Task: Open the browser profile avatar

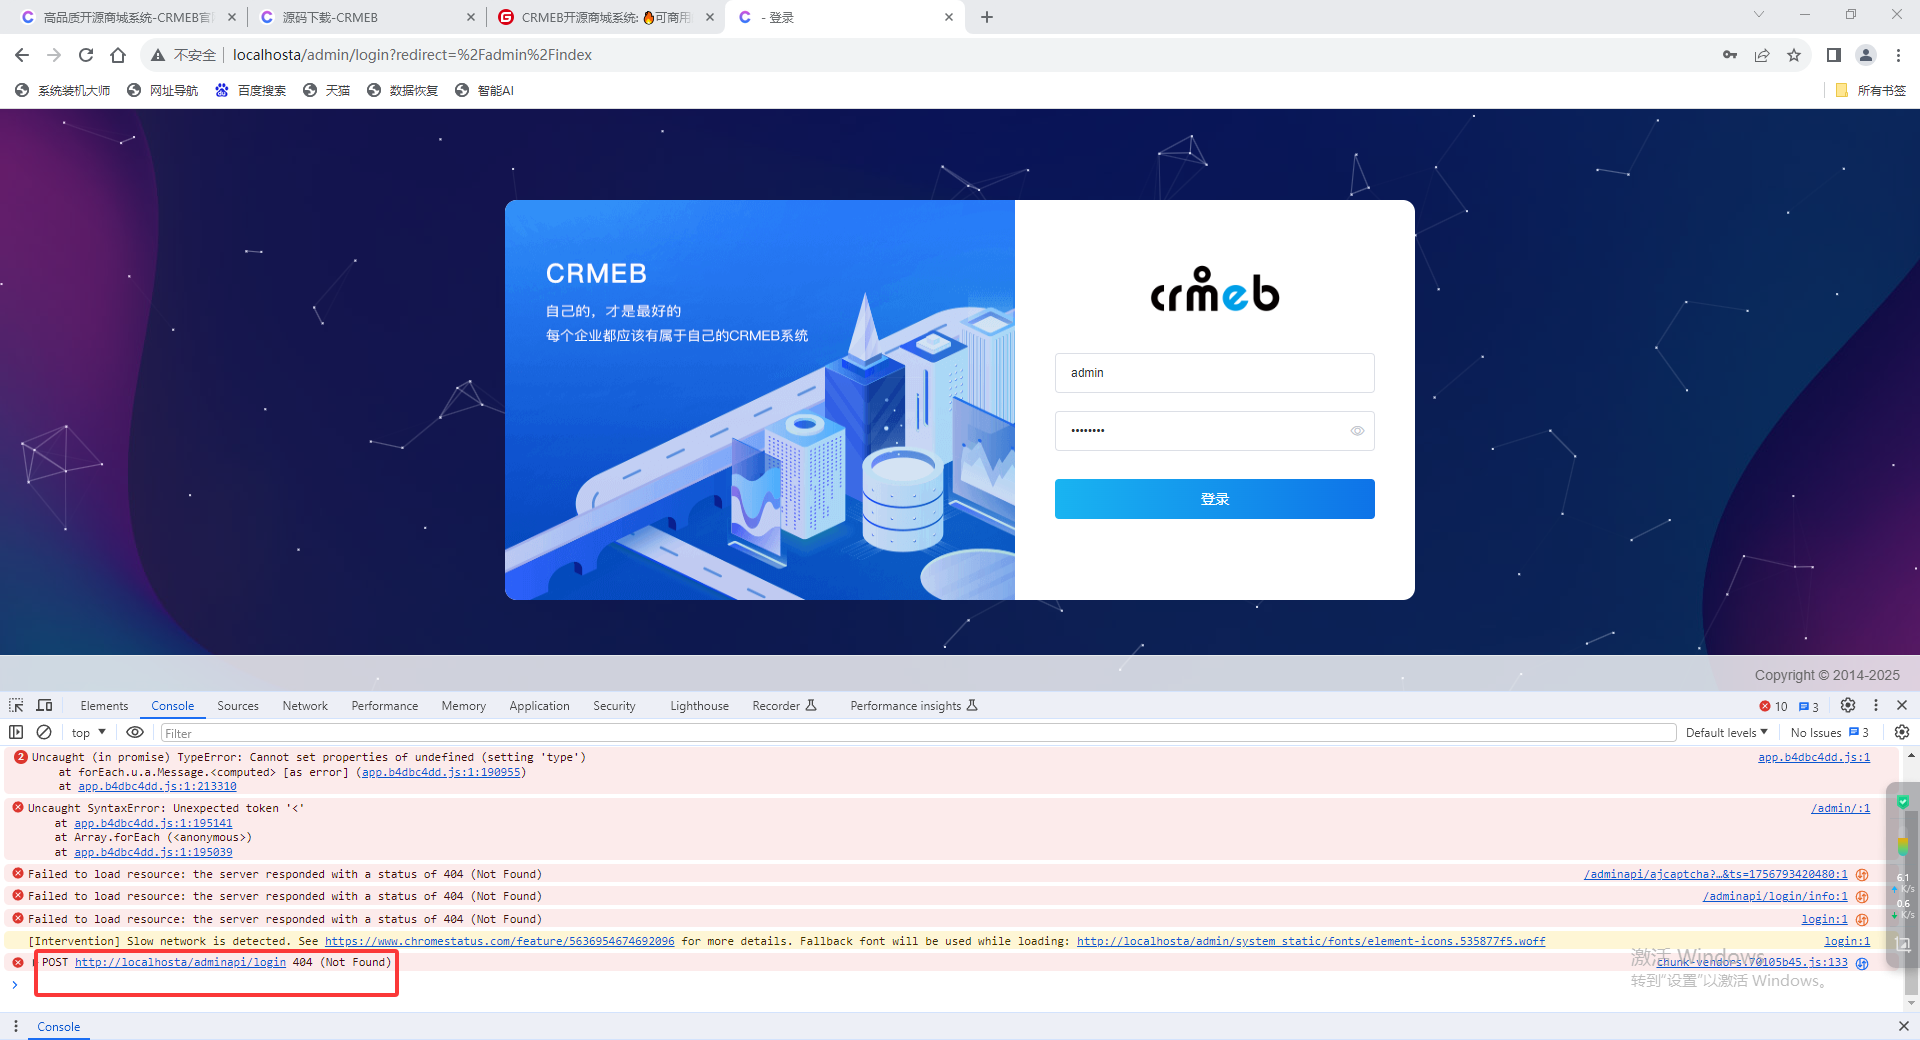Action: coord(1866,55)
